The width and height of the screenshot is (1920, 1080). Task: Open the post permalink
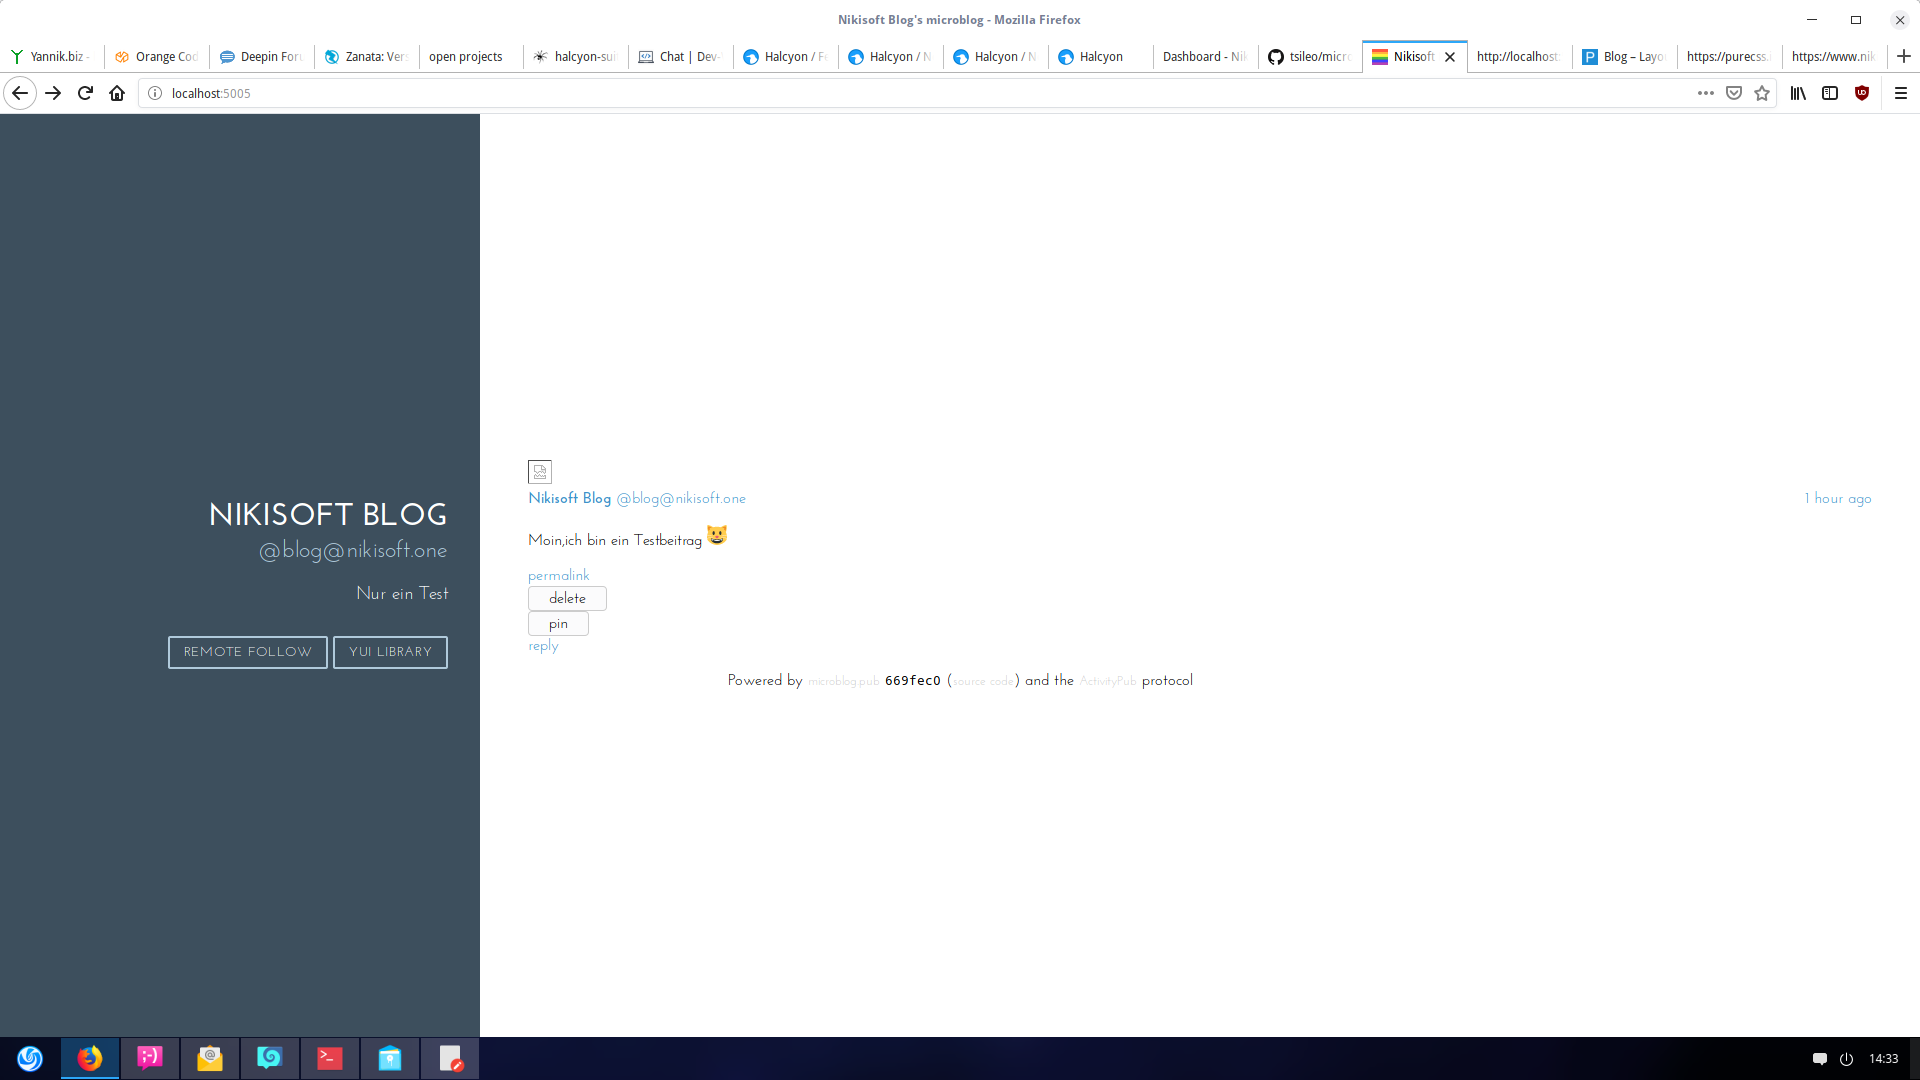click(x=558, y=575)
